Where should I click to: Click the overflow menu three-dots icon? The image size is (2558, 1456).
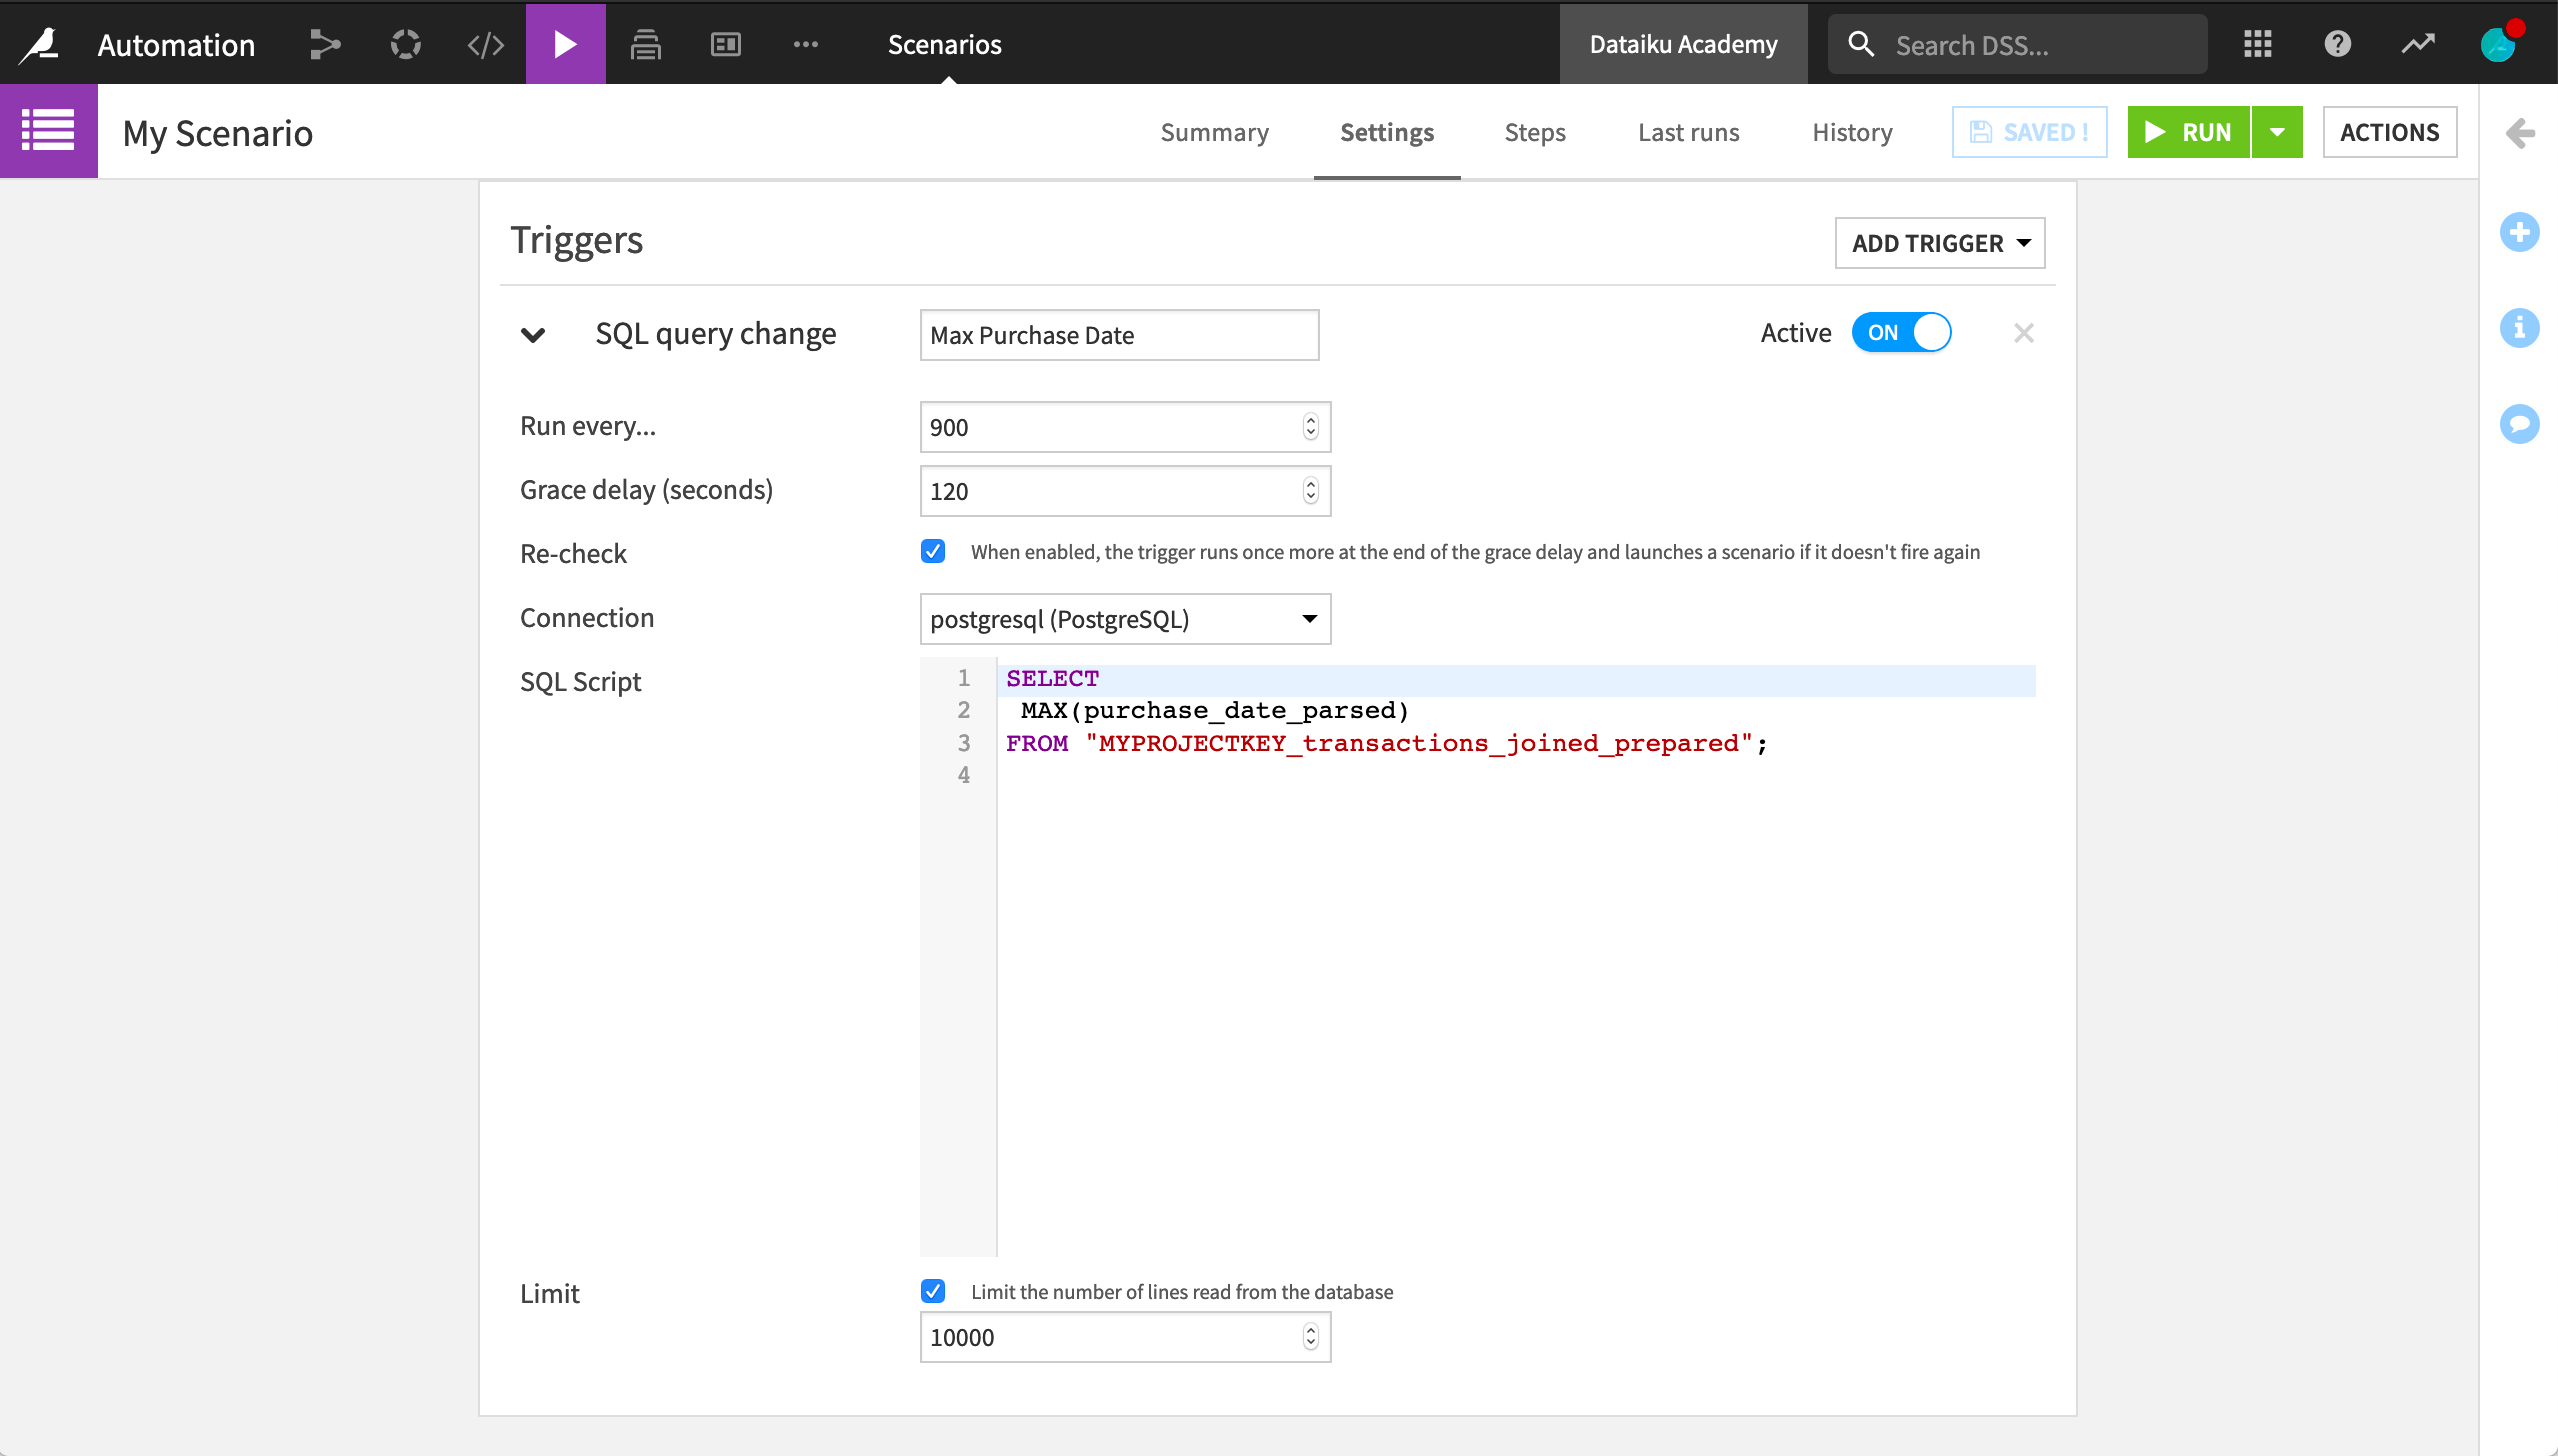click(x=806, y=44)
